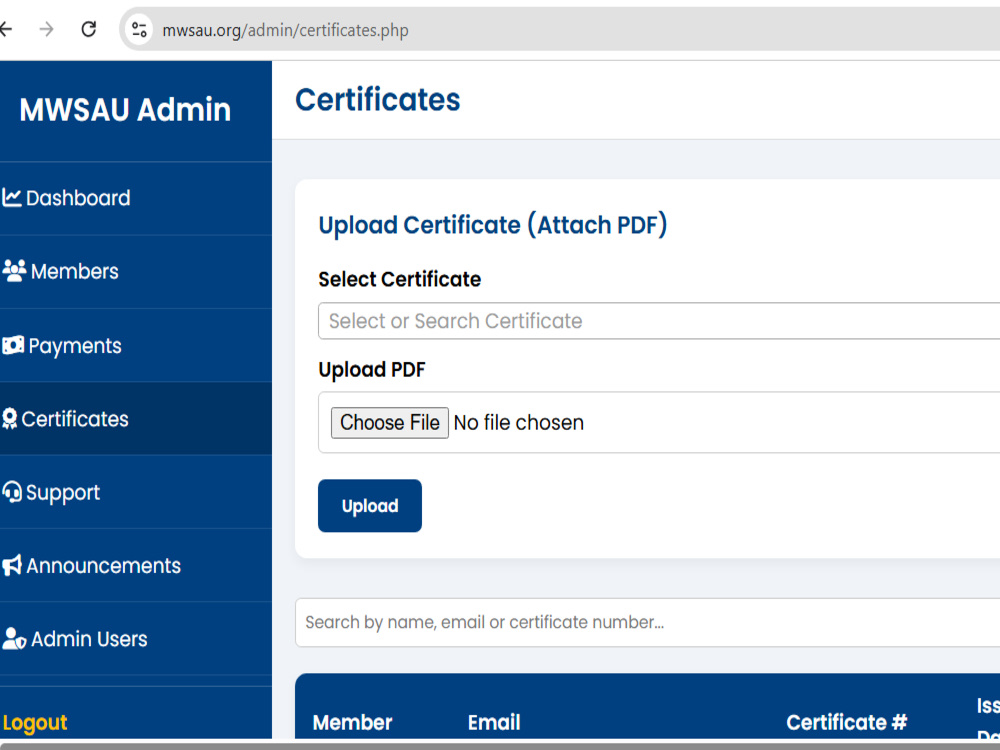The image size is (1000, 750).
Task: Click the MWSAU Admin title
Action: click(125, 110)
